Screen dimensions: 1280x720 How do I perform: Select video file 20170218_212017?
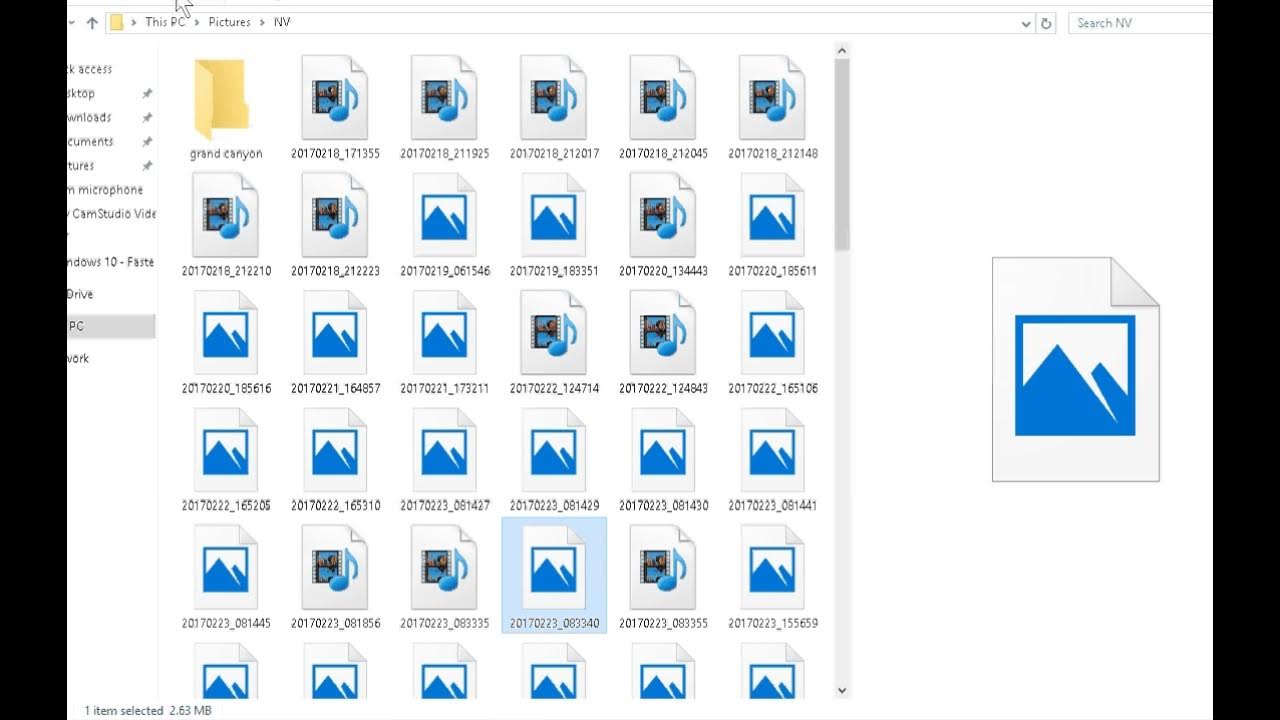pyautogui.click(x=554, y=108)
